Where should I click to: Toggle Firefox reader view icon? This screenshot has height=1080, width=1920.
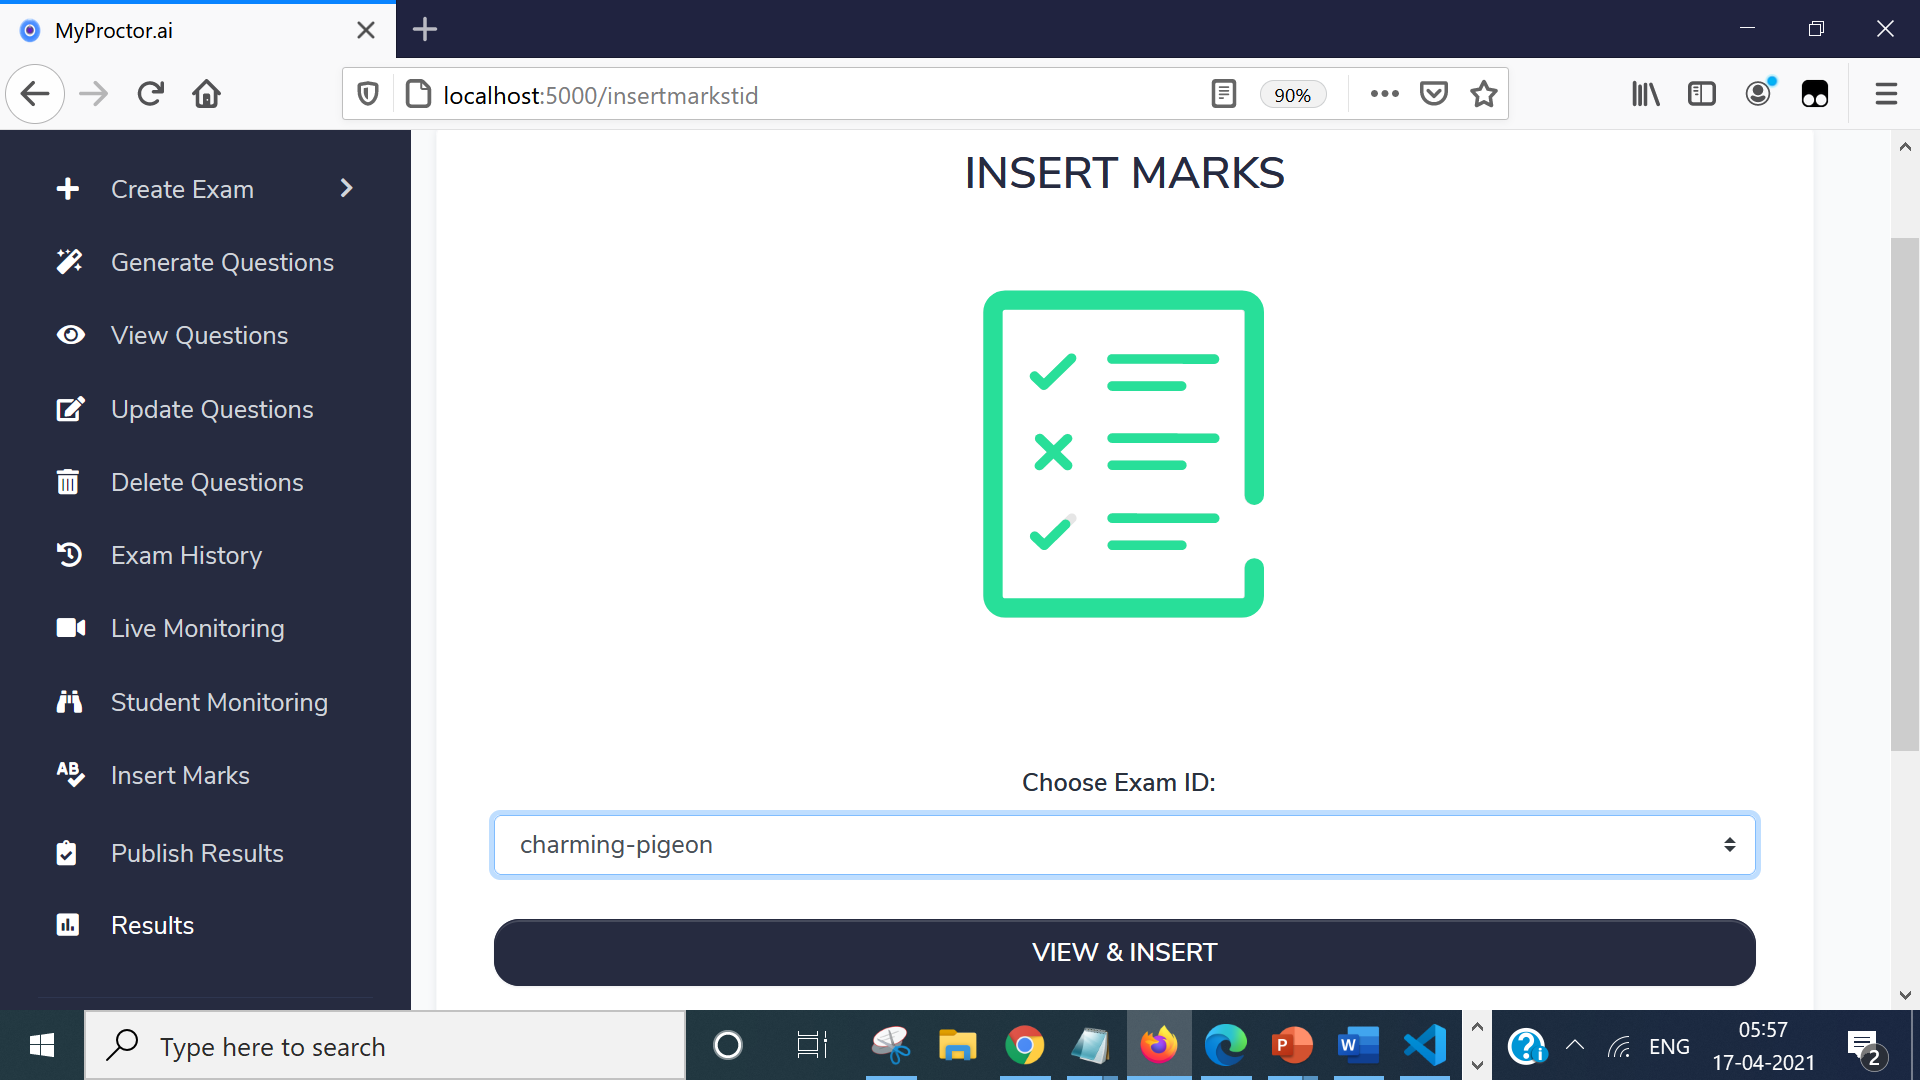click(x=1223, y=94)
